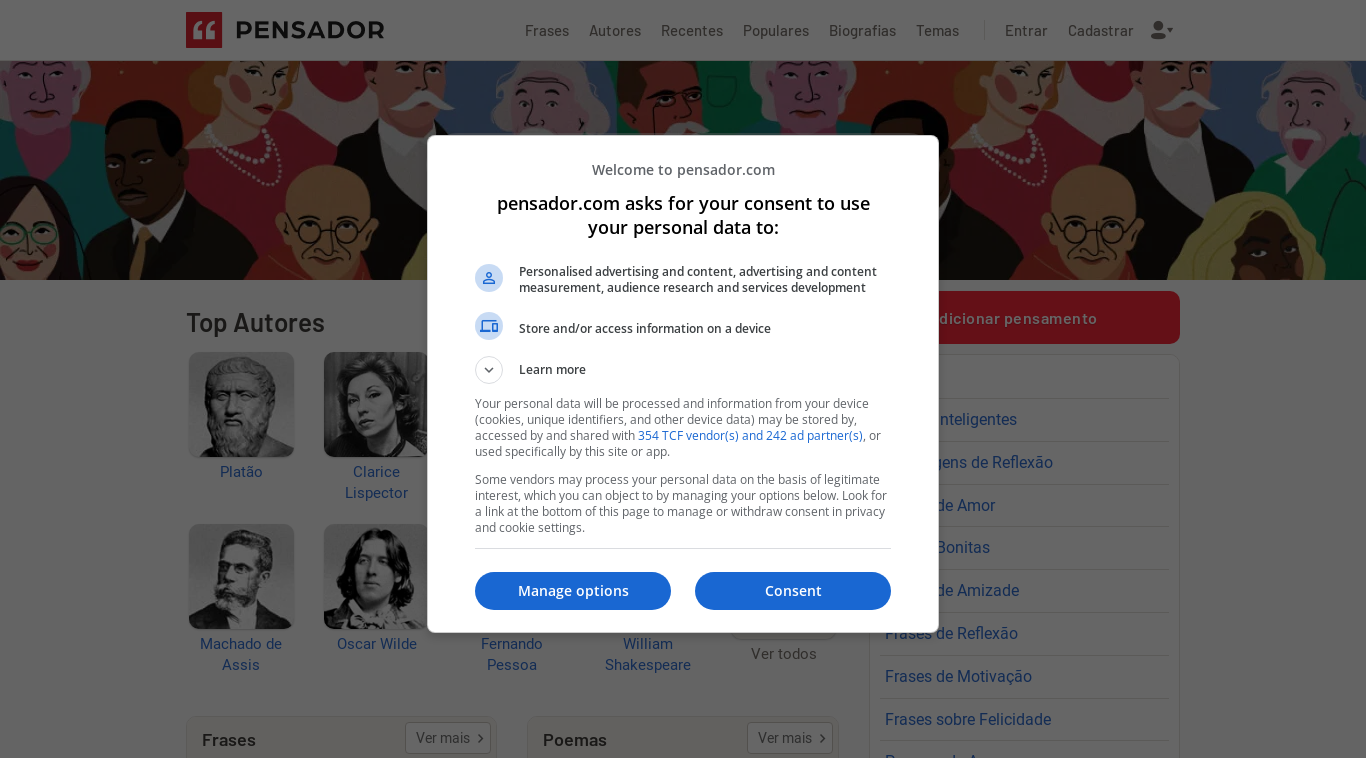Click the Consent button

point(793,591)
